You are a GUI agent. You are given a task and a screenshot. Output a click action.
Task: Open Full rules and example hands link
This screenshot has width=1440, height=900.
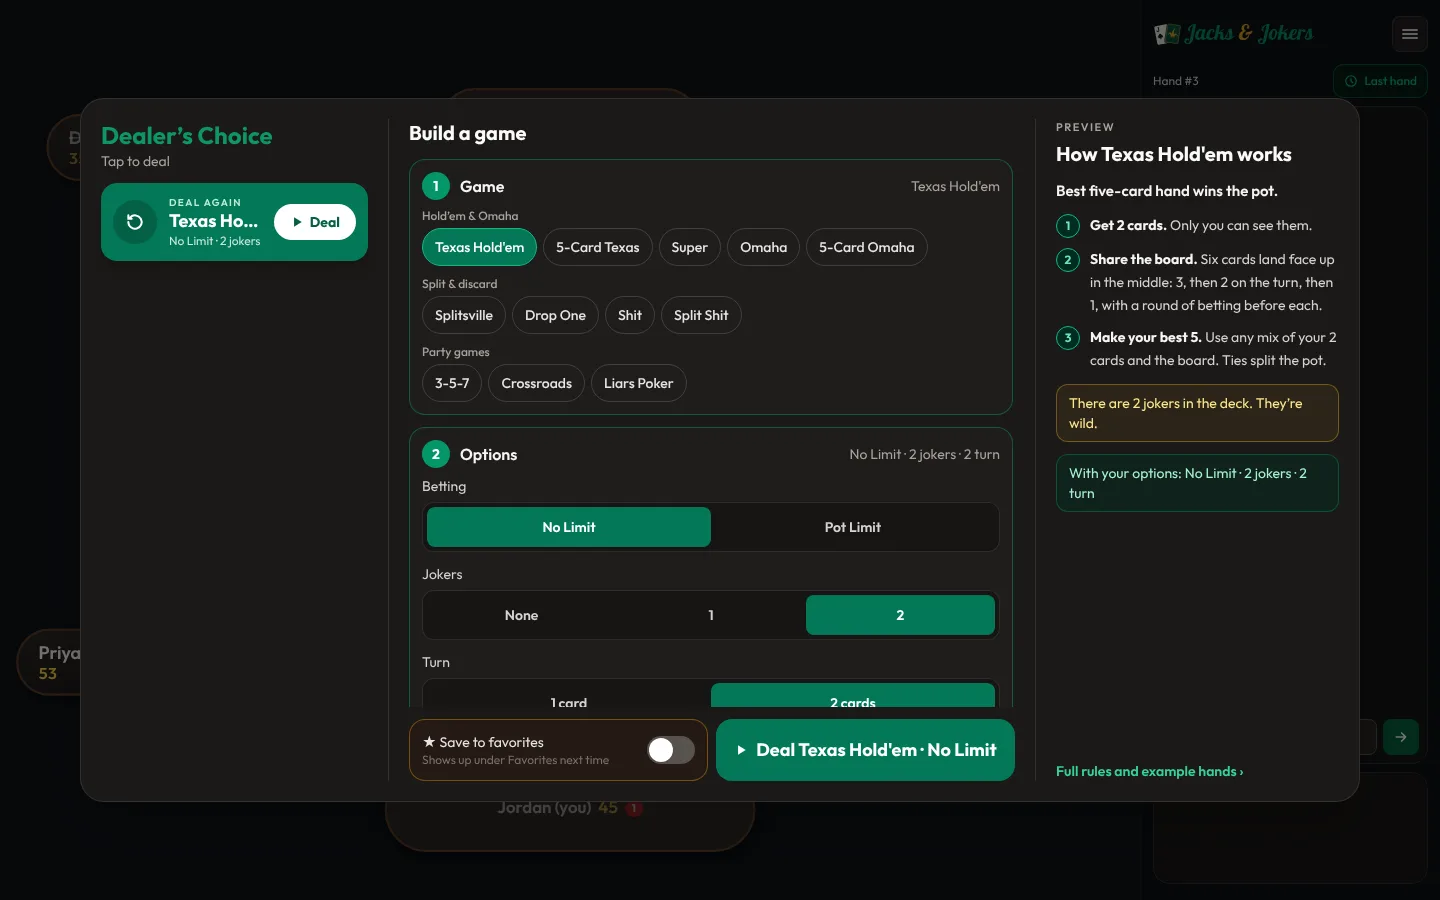point(1150,771)
